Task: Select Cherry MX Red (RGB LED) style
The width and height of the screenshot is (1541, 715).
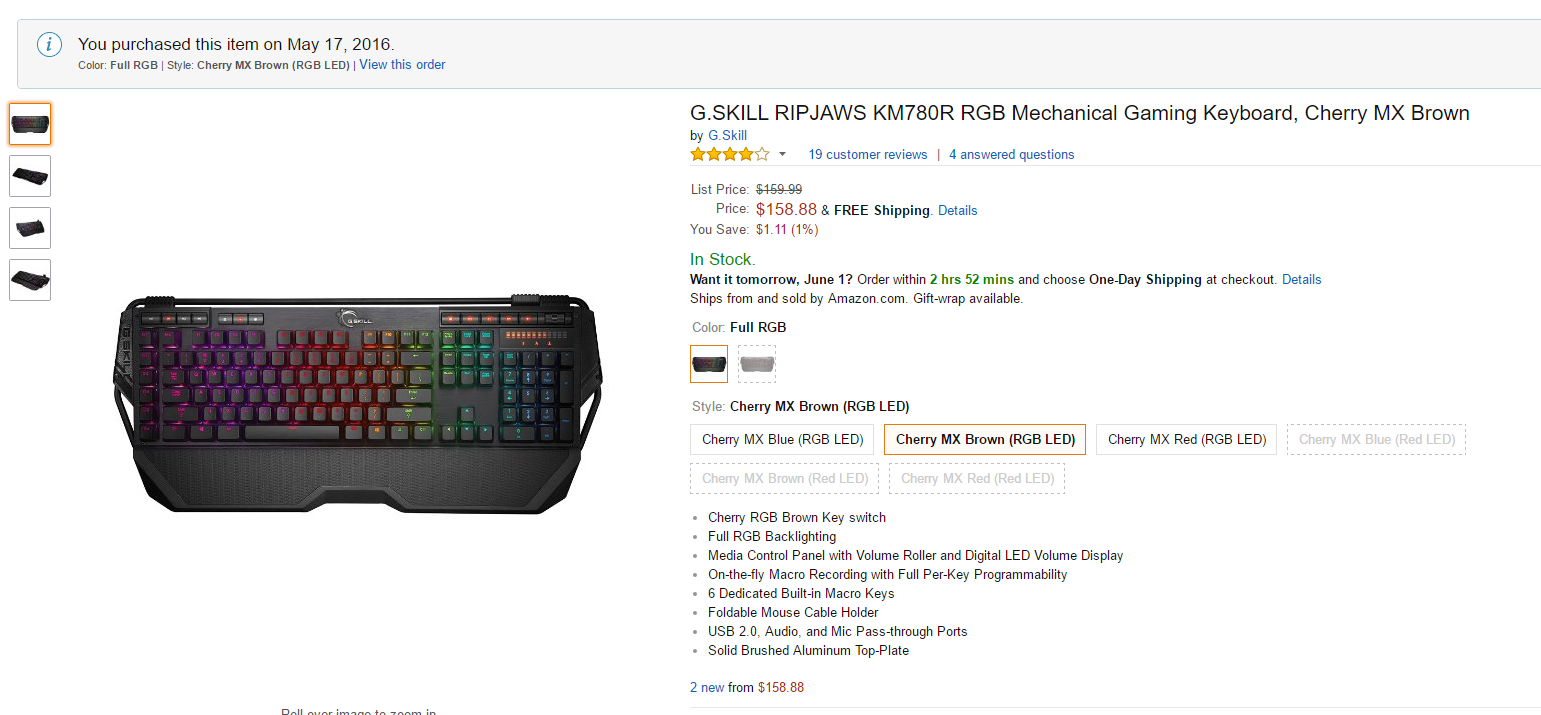Action: [1186, 440]
